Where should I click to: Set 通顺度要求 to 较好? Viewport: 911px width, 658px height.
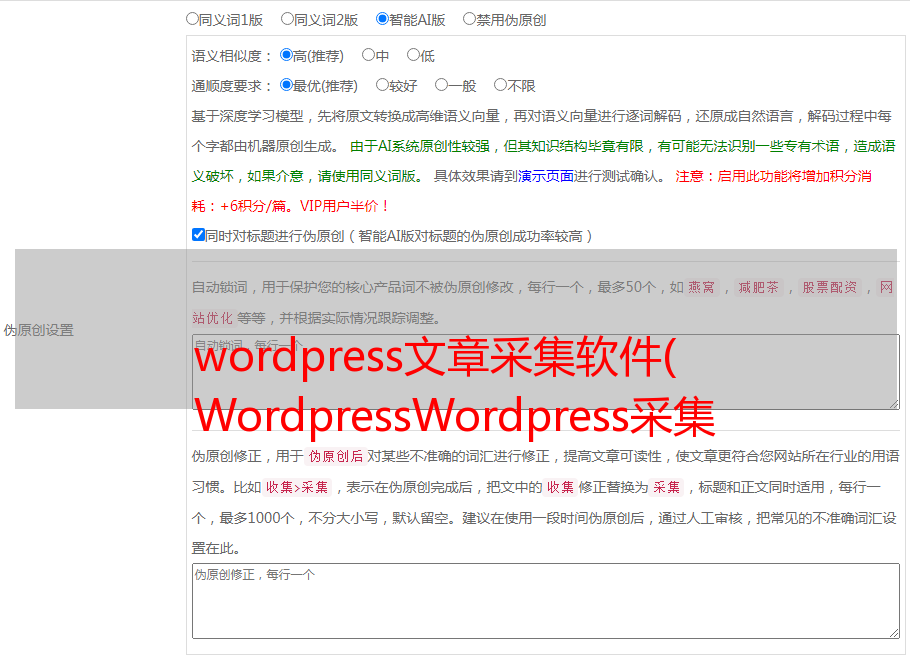pos(382,85)
